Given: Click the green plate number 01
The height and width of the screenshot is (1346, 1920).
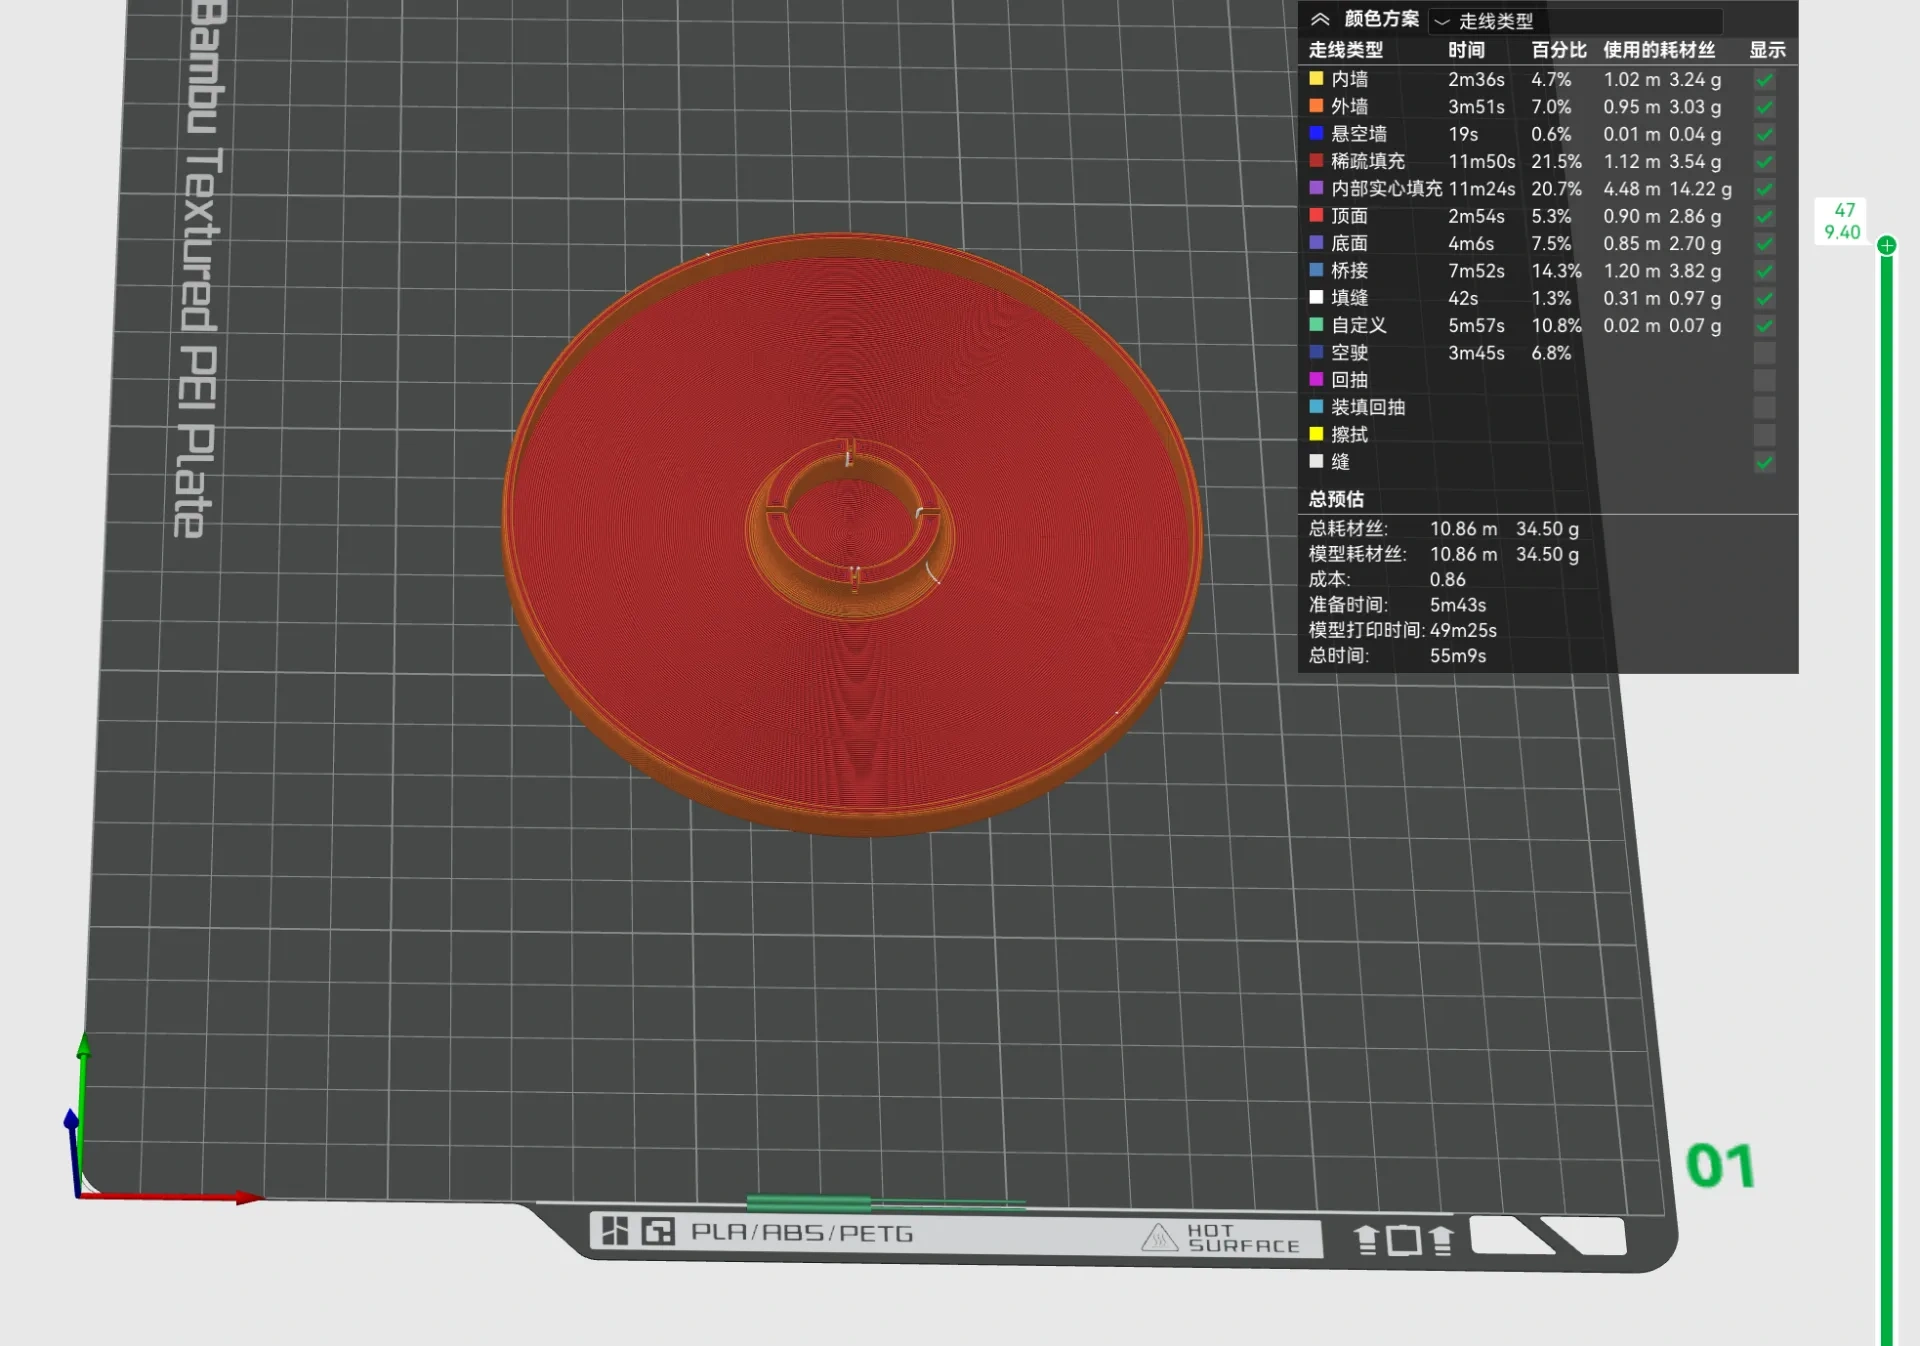Looking at the screenshot, I should coord(1720,1166).
